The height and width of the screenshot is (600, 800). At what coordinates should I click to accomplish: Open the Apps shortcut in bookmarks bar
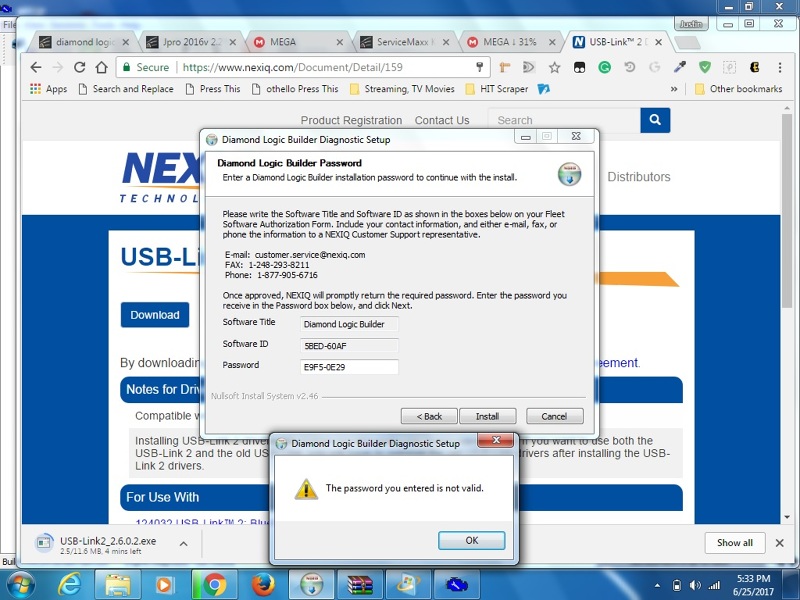click(48, 89)
